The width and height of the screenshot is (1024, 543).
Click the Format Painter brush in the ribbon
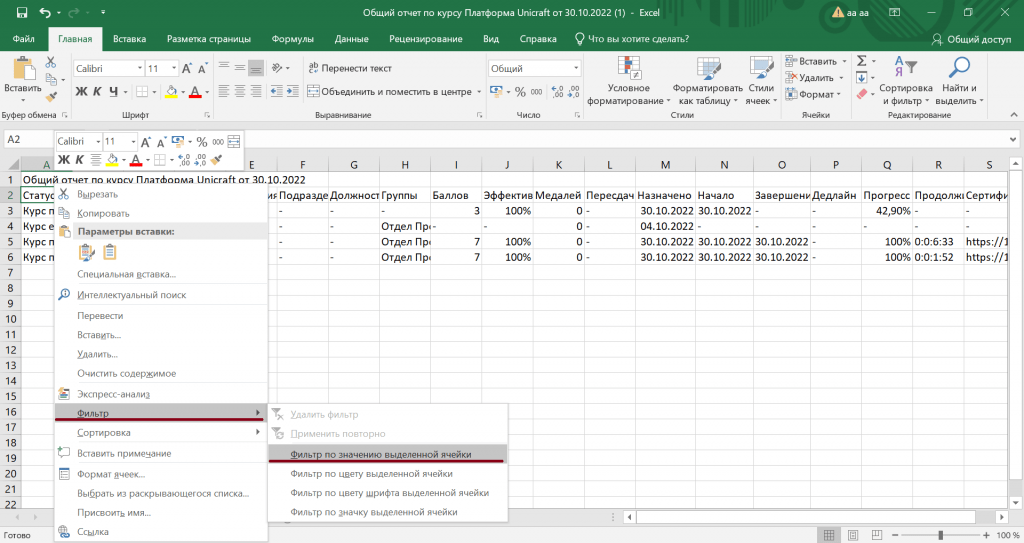[51, 97]
